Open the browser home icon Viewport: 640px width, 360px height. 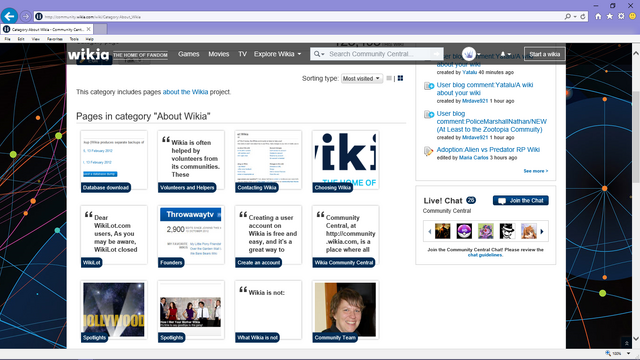point(598,16)
